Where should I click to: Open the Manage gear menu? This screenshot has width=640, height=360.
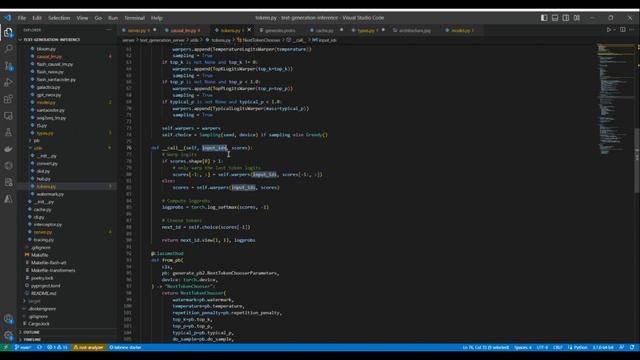[8, 335]
